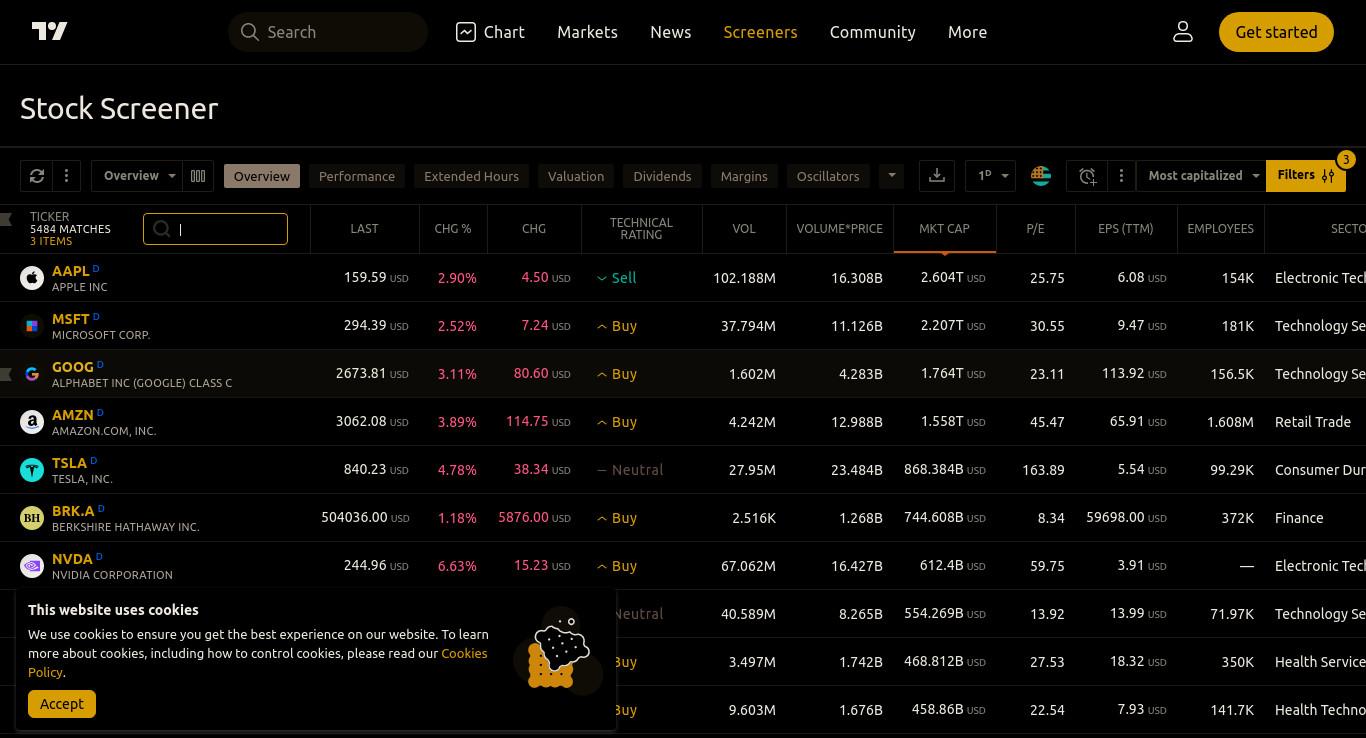Open the screener options three-dot menu
The height and width of the screenshot is (738, 1366).
coord(66,176)
